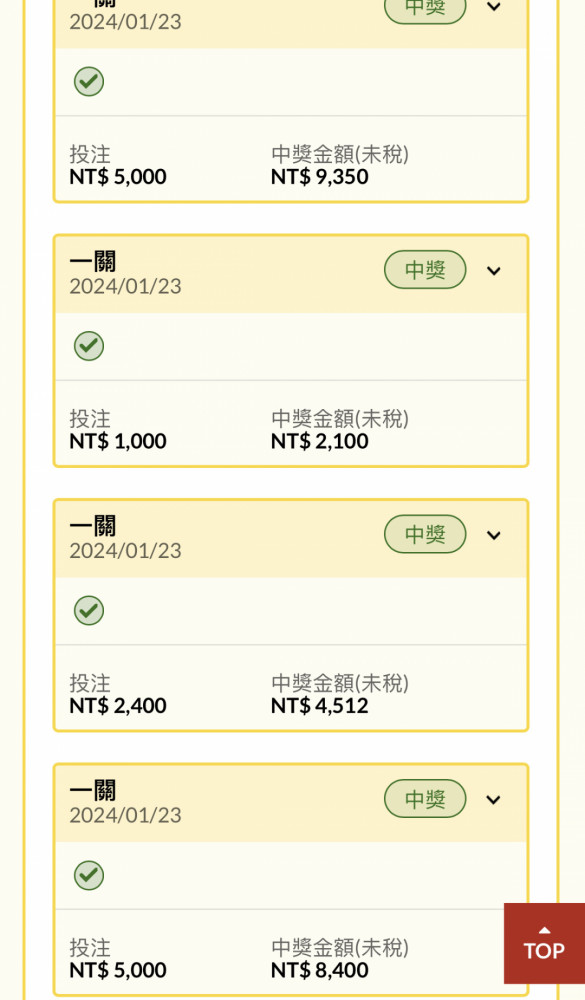585x1000 pixels.
Task: Select the 一關 title above the NT$ 2,400 bet
Action: 93,526
